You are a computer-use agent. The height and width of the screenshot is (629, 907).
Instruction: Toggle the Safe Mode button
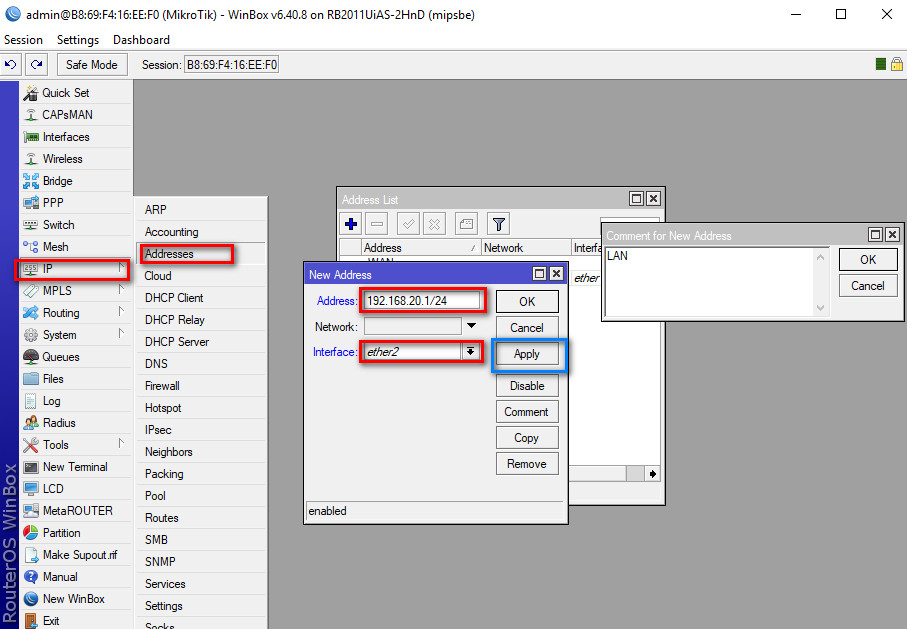91,64
